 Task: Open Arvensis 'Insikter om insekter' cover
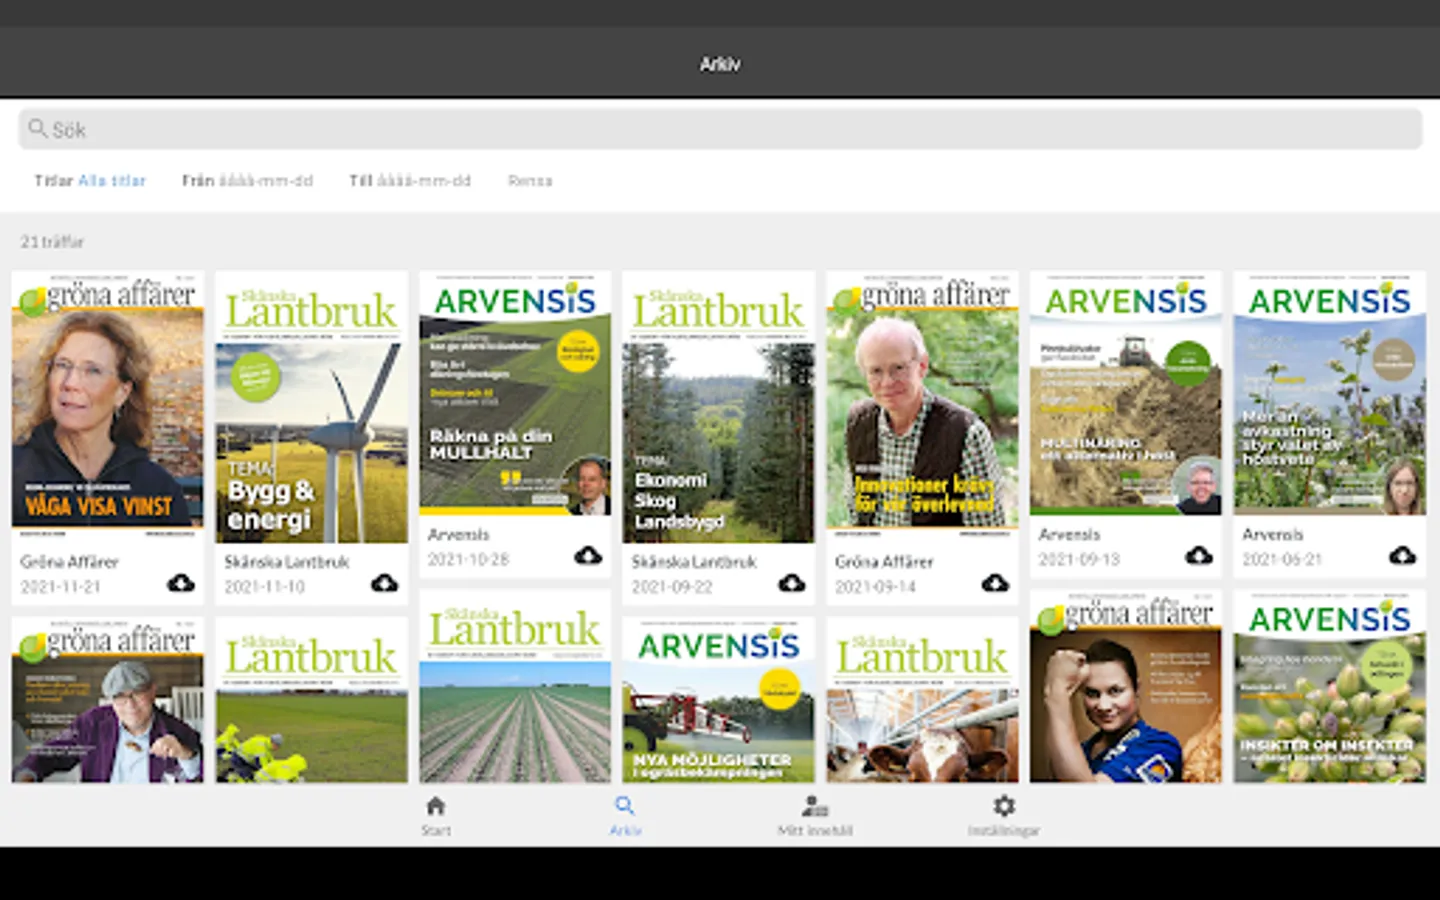coord(1330,686)
